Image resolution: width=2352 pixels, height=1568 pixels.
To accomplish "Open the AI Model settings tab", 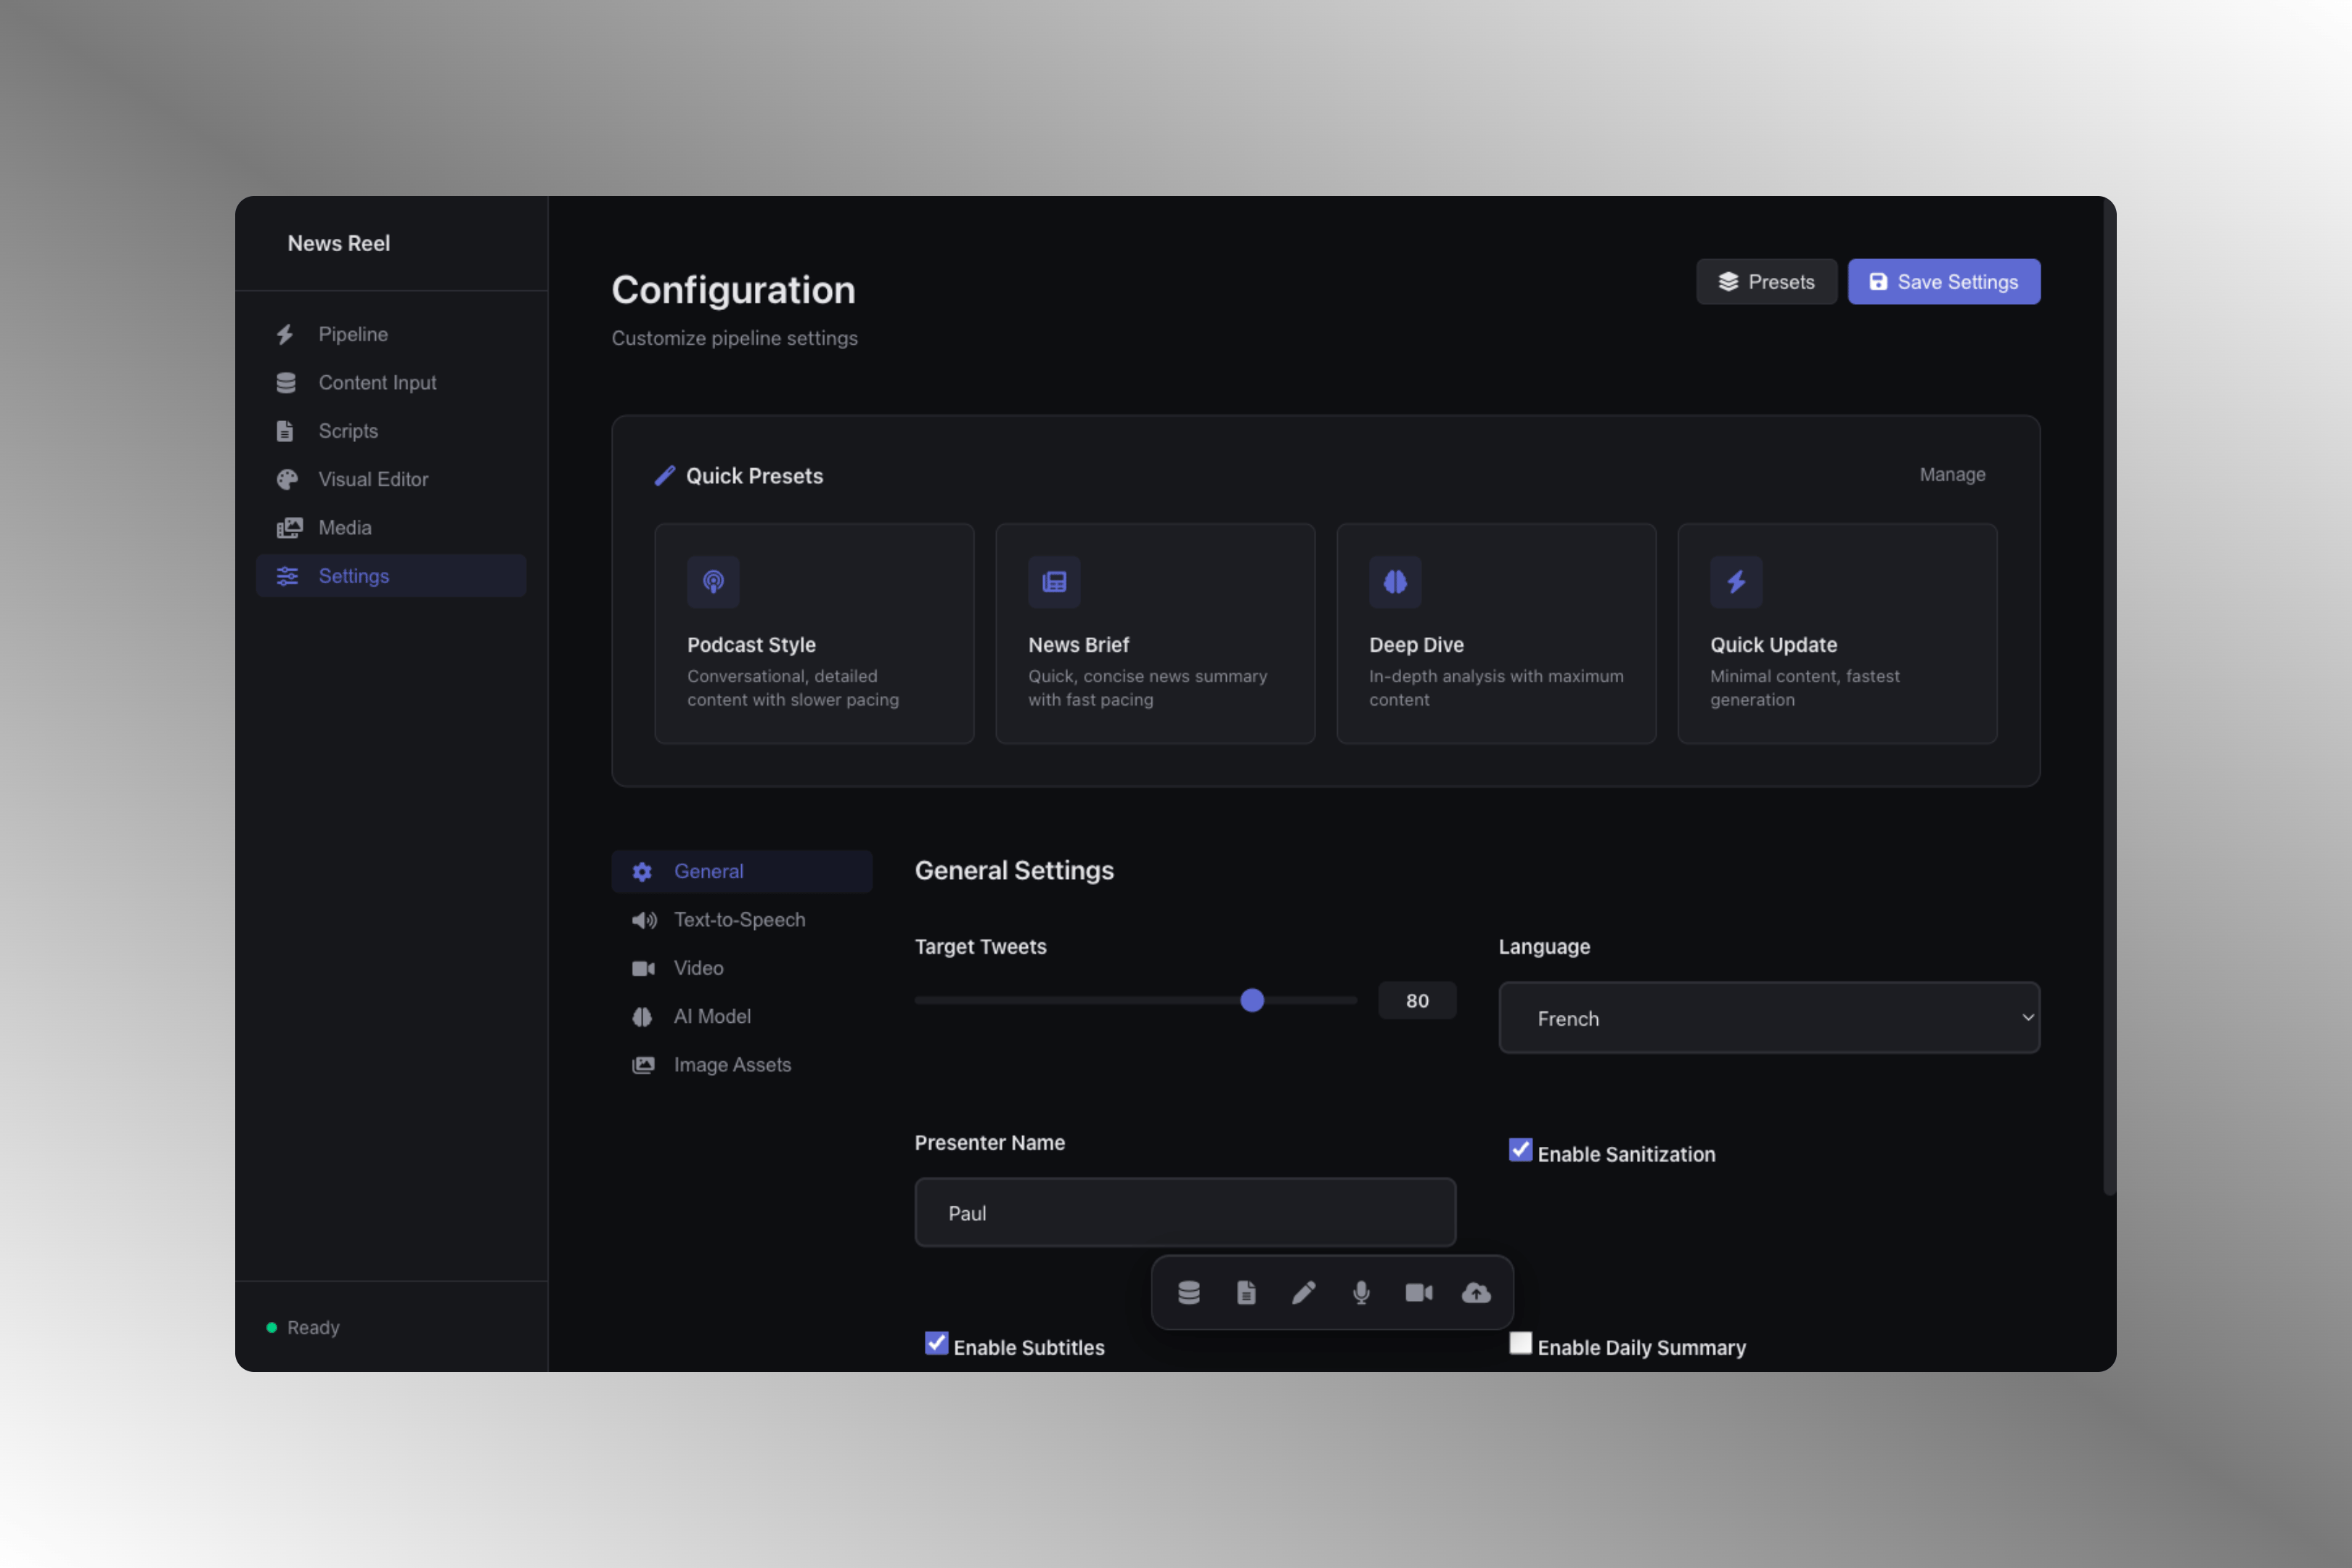I will point(711,1016).
